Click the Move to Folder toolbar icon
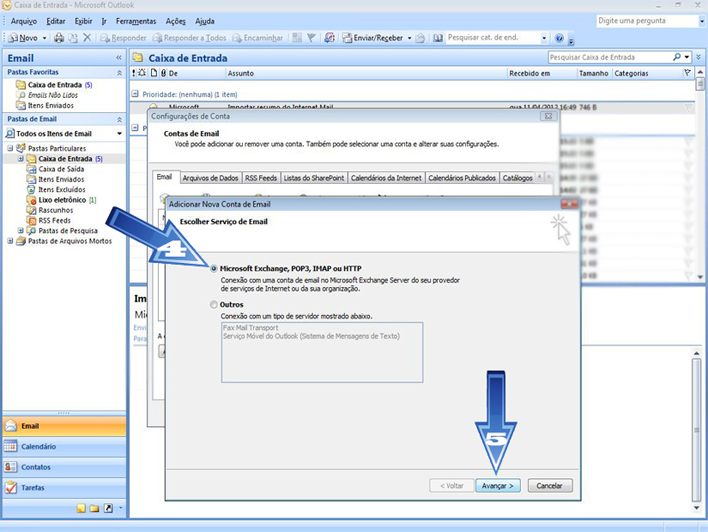Screen dimensions: 708x532 click(73, 38)
